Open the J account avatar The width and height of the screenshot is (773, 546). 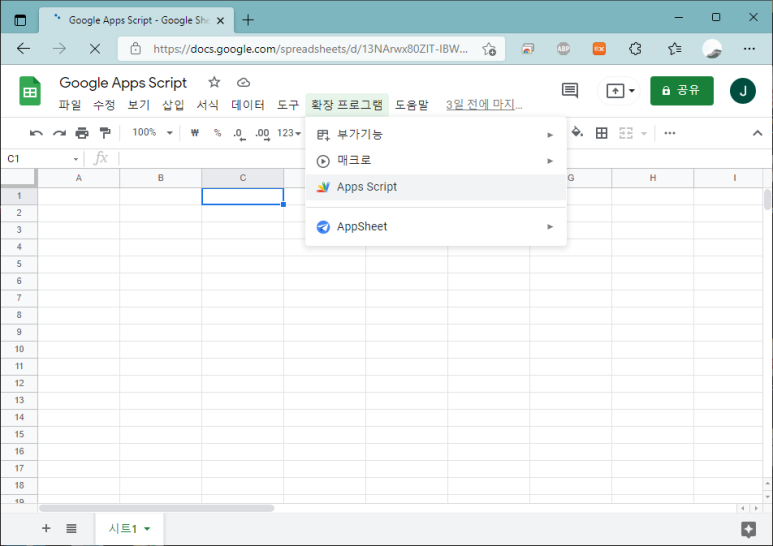point(742,91)
